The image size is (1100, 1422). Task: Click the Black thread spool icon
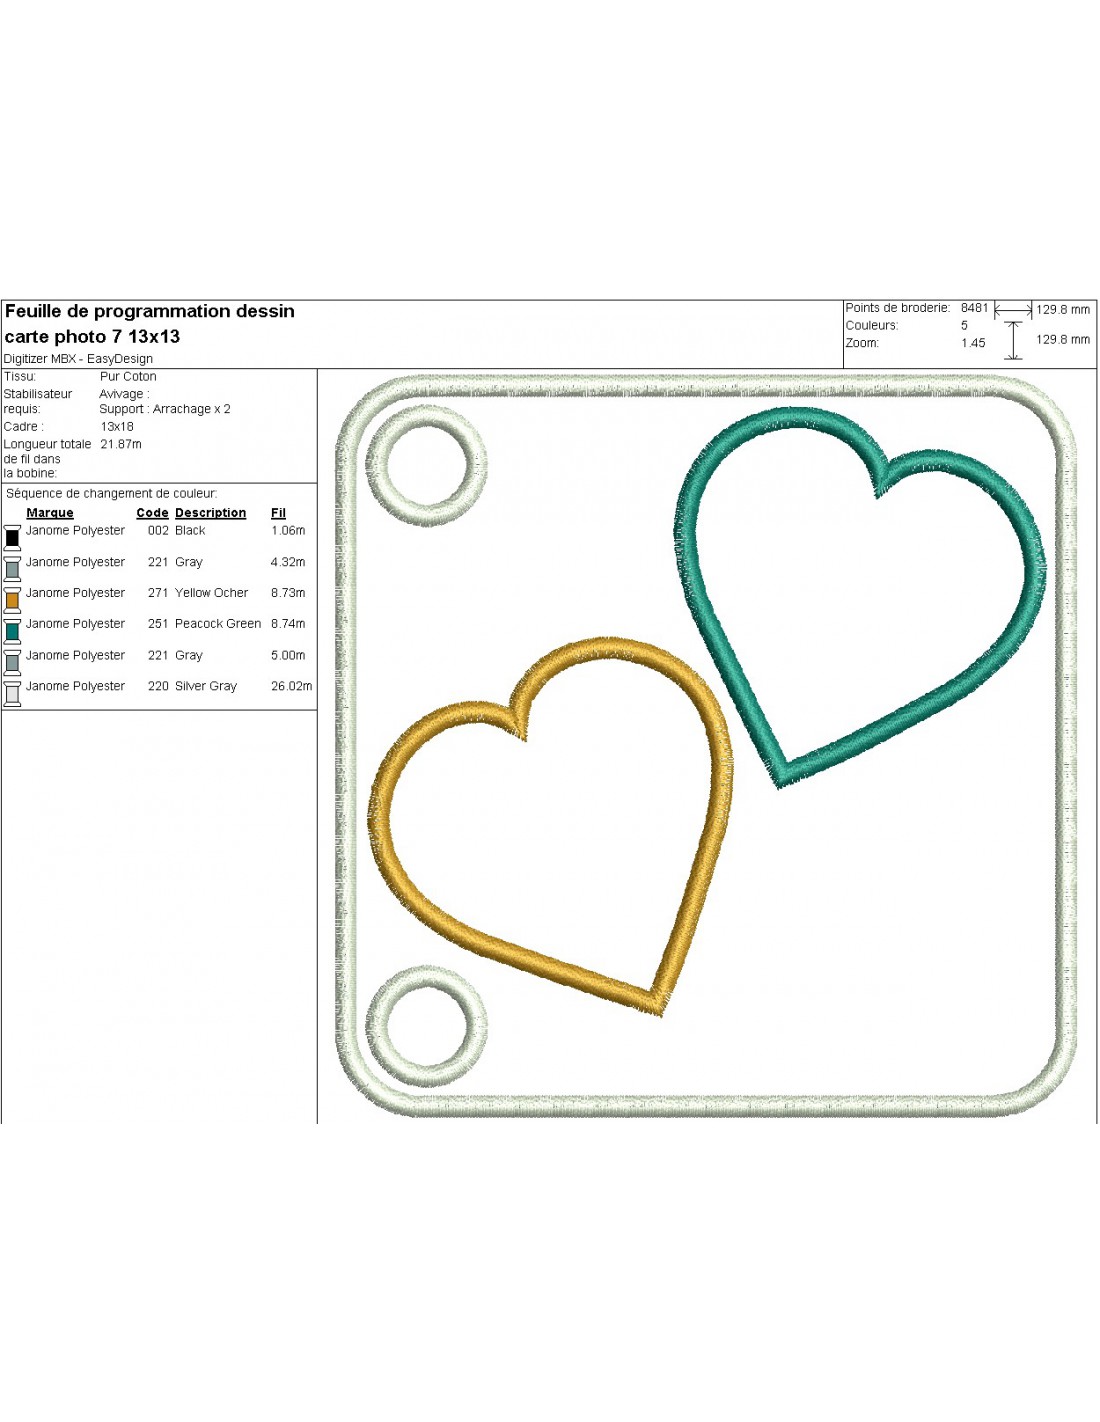[12, 537]
